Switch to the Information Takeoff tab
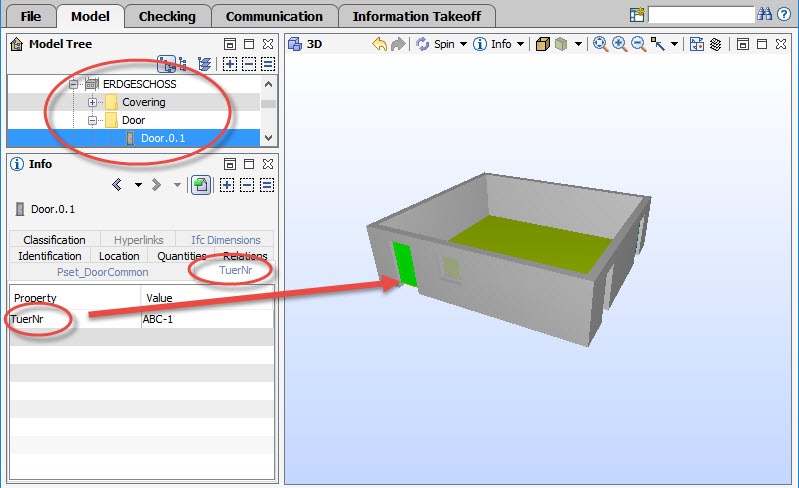Screen dimensions: 799x488 [x=417, y=16]
